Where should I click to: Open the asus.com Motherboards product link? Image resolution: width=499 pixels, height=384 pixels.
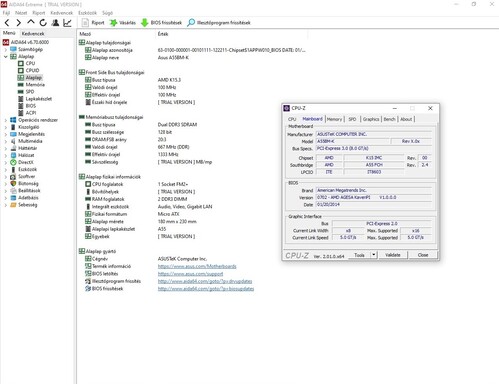click(x=197, y=266)
